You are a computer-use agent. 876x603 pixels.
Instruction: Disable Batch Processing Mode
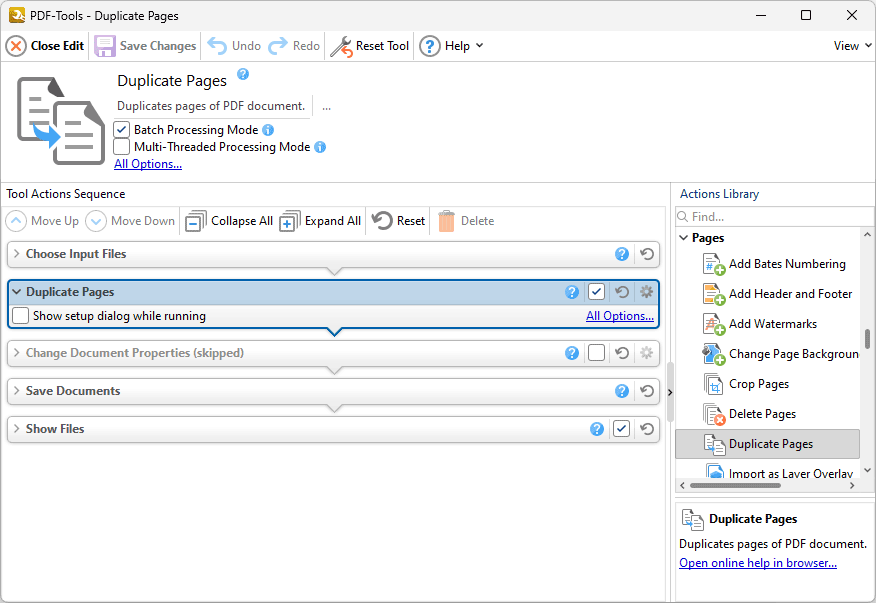click(x=121, y=128)
